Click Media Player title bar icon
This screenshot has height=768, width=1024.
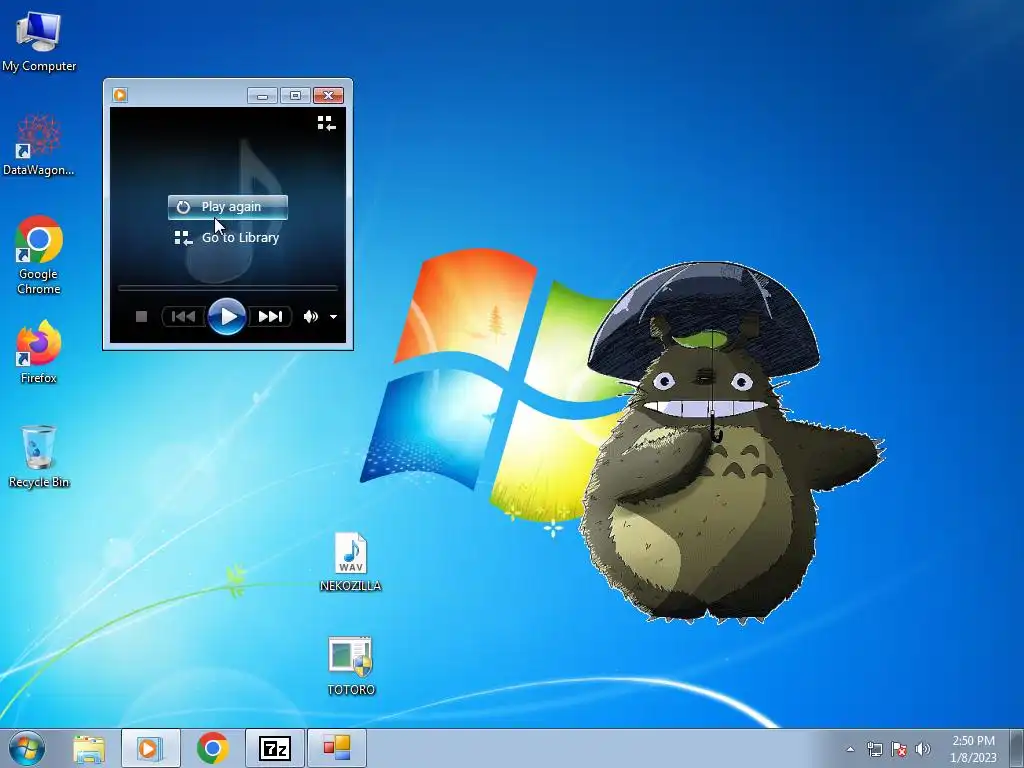click(x=120, y=95)
